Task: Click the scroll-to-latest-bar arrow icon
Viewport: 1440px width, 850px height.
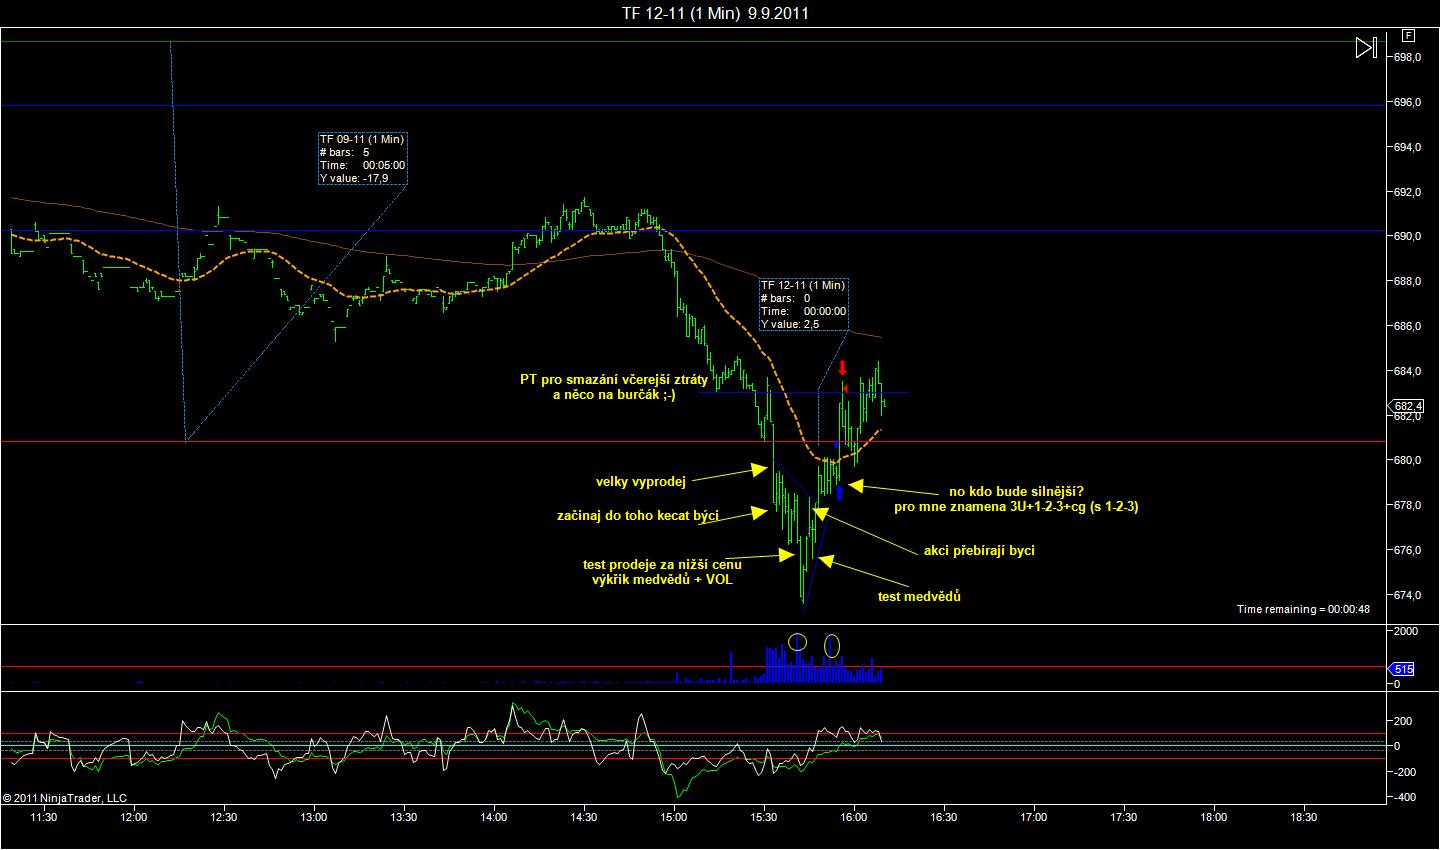Action: pos(1366,47)
